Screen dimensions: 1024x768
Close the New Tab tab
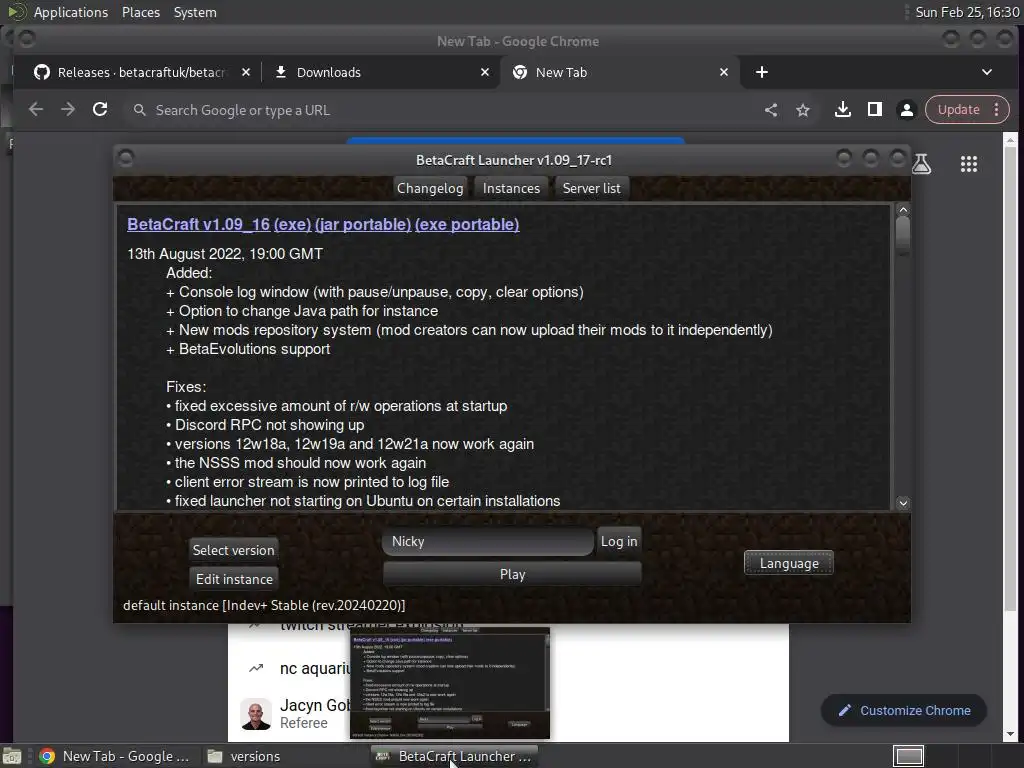(724, 72)
